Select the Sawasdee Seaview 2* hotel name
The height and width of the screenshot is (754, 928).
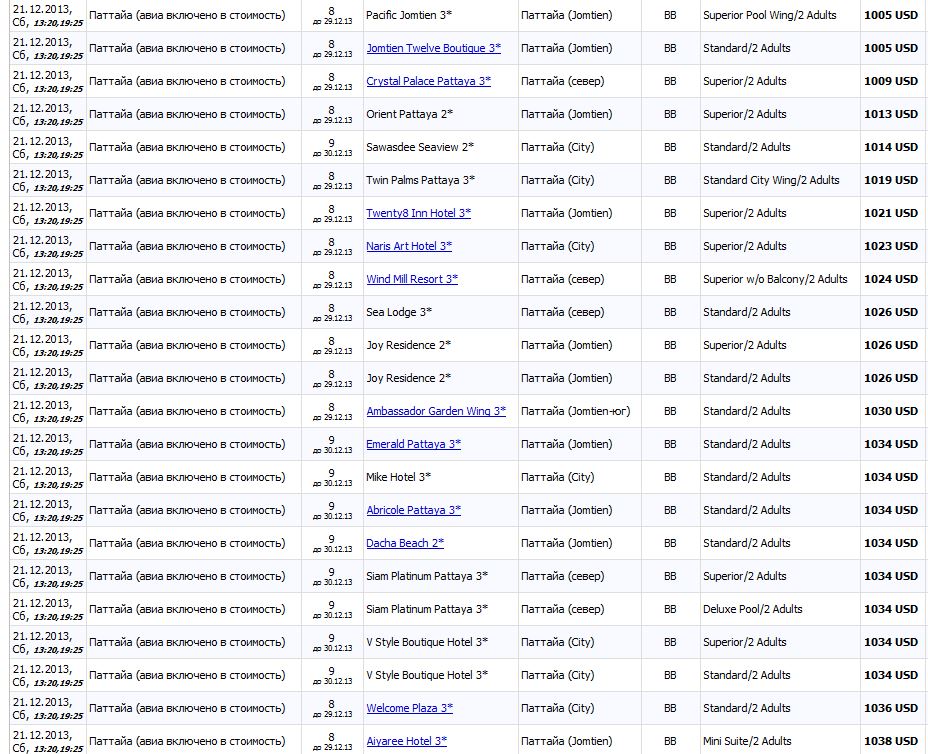pos(420,147)
